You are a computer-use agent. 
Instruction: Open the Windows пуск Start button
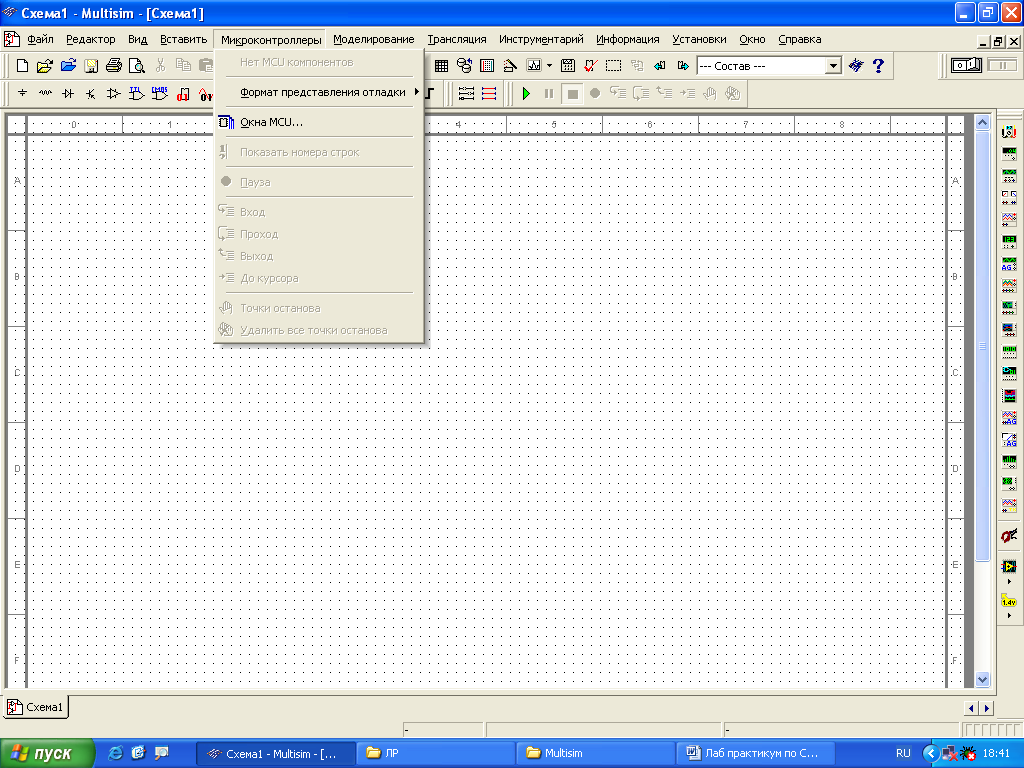coord(47,753)
